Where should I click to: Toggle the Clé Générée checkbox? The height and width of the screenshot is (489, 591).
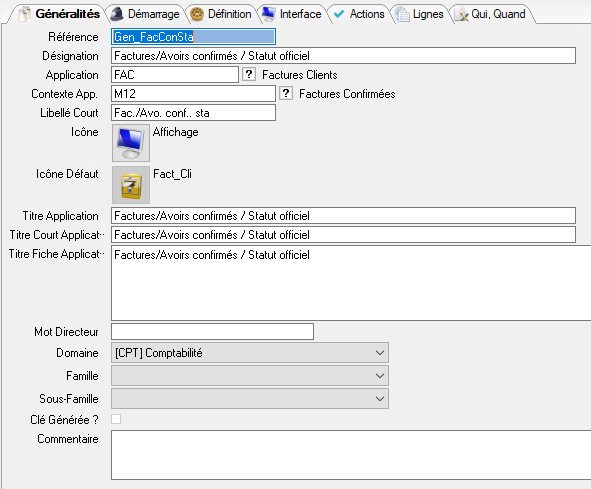tap(116, 419)
